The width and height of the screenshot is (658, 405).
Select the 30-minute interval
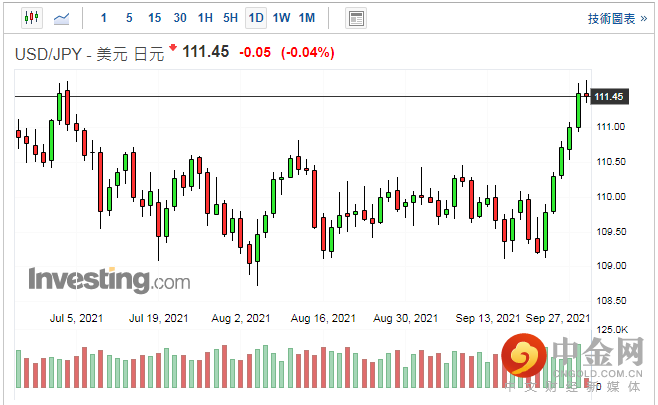click(180, 18)
